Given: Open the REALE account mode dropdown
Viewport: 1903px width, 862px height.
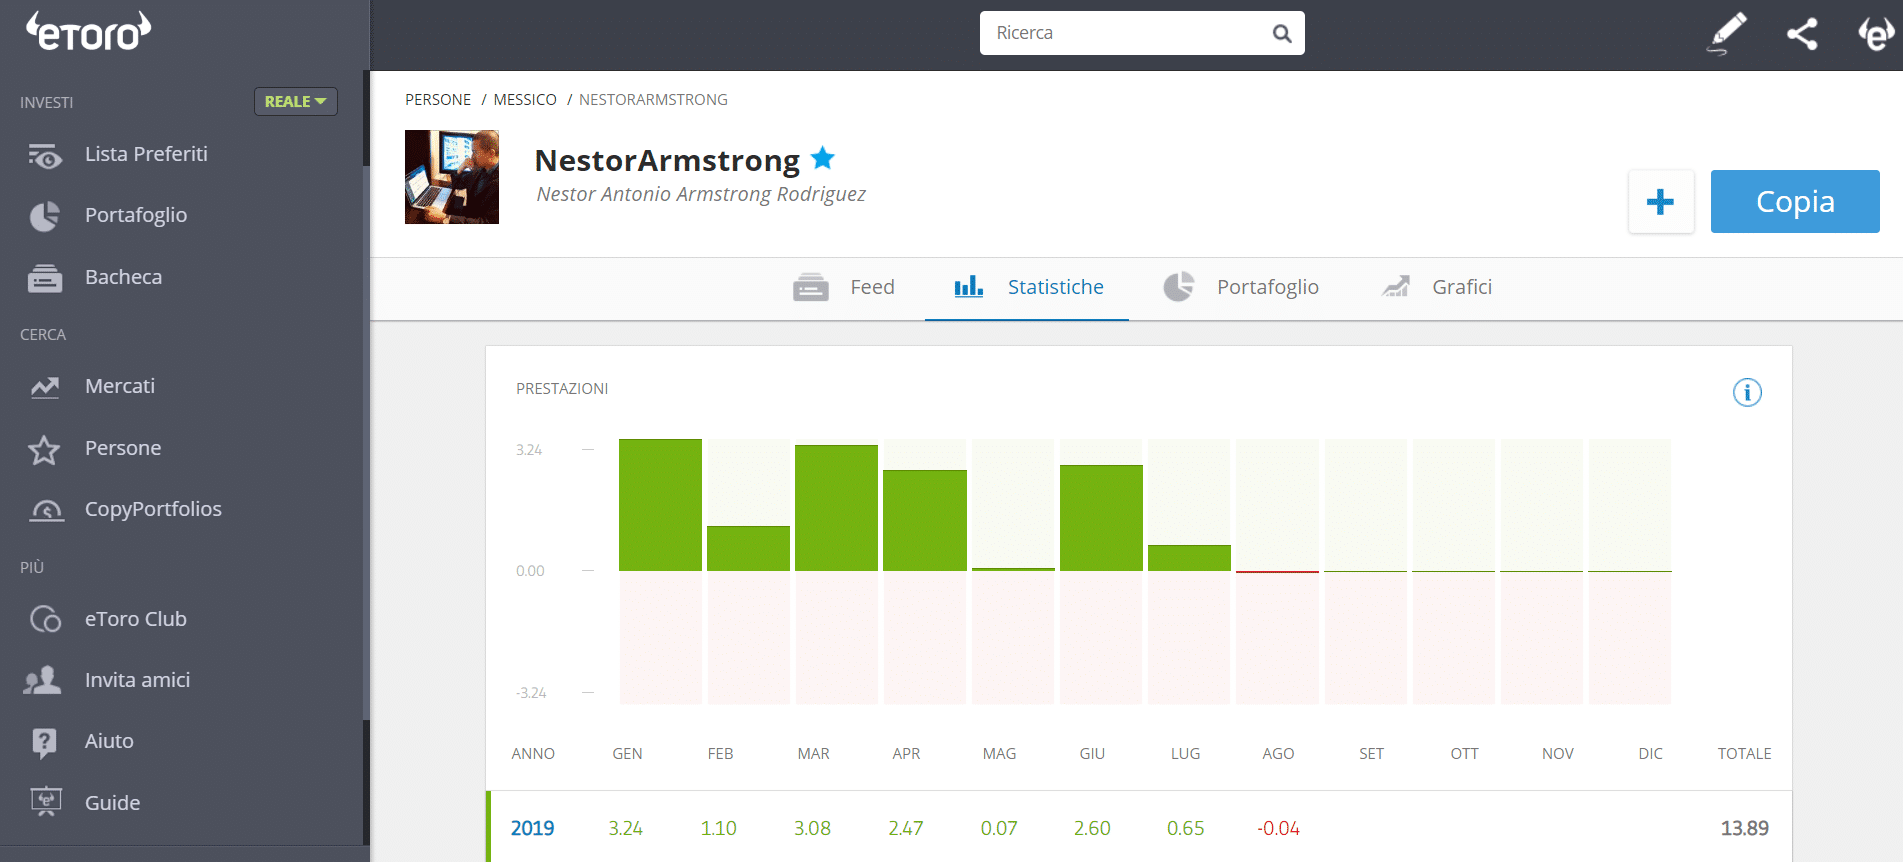Looking at the screenshot, I should pyautogui.click(x=296, y=101).
